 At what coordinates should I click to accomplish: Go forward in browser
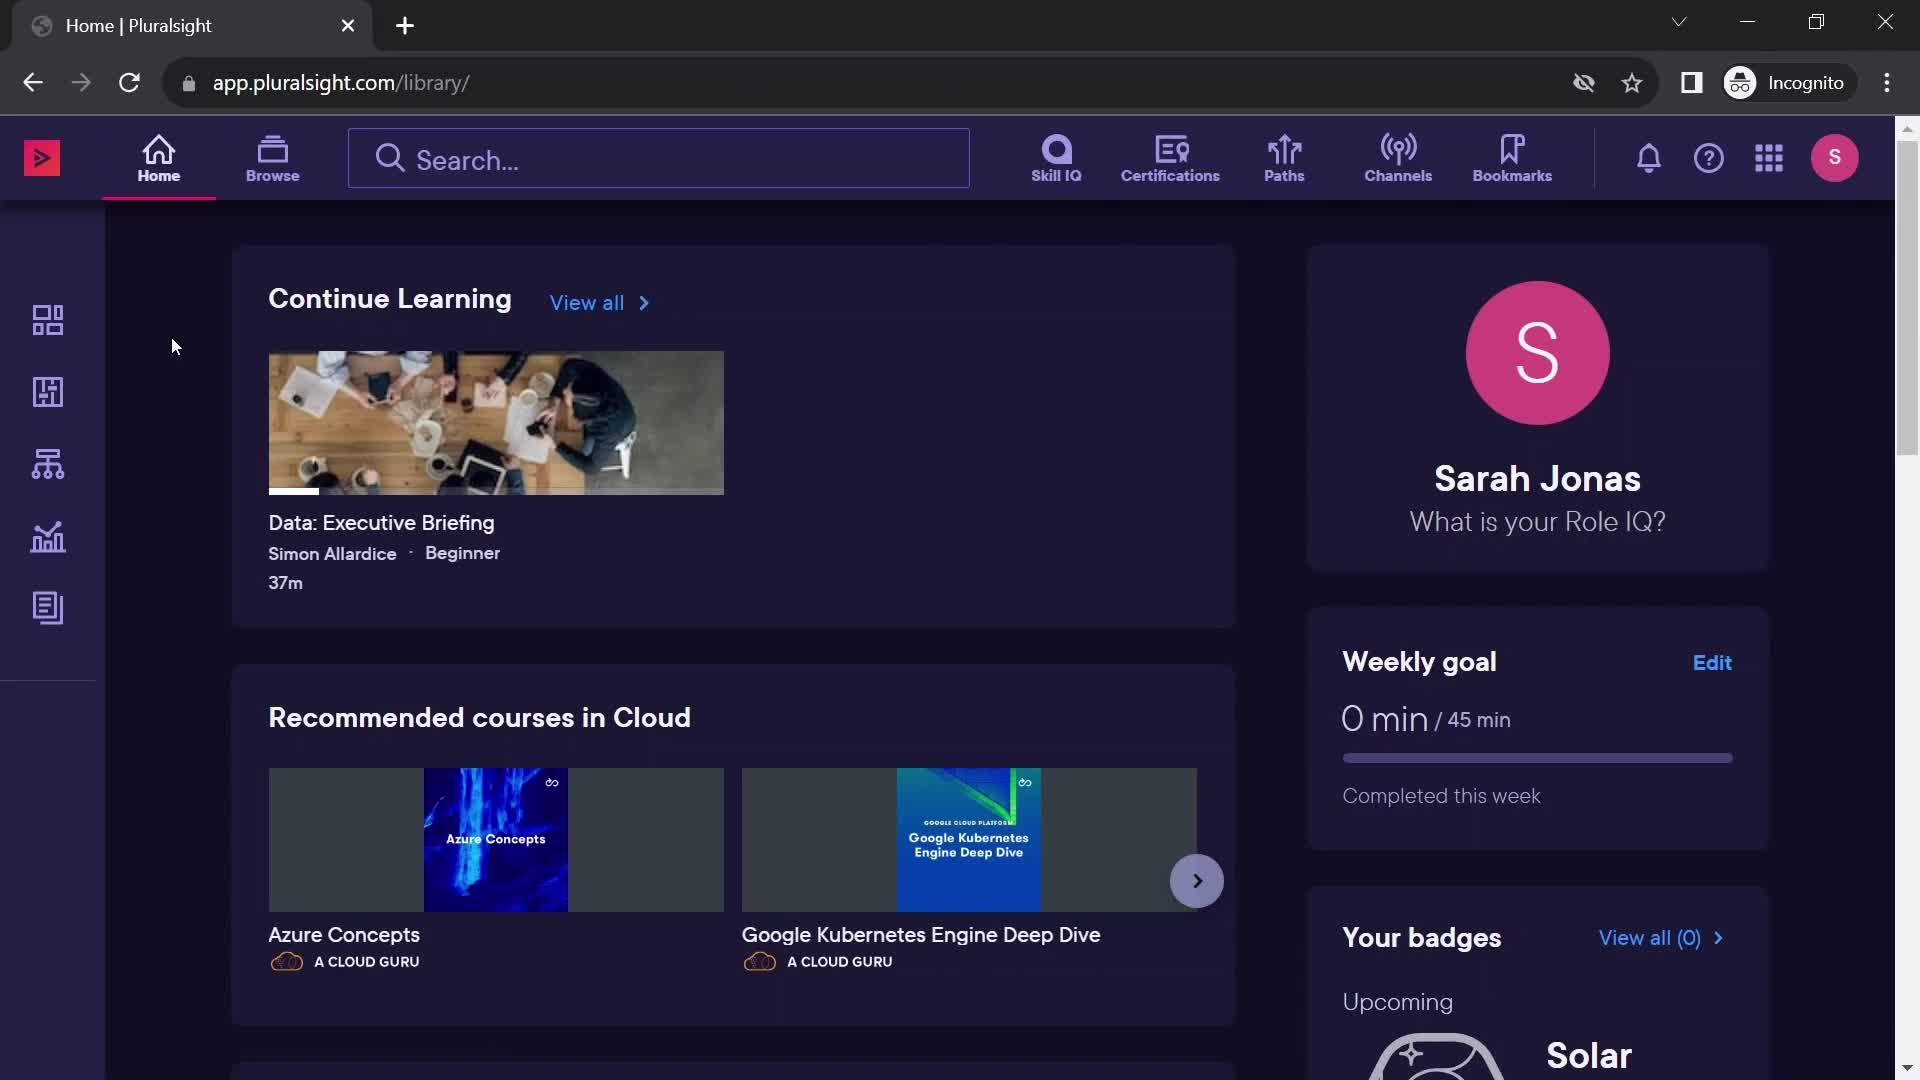click(81, 83)
